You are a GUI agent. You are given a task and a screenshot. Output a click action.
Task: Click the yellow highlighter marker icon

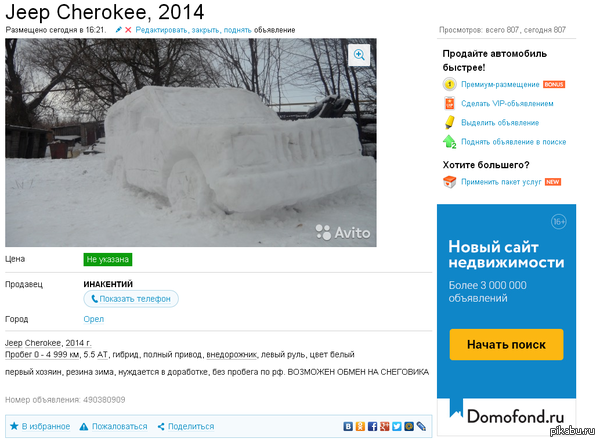[x=450, y=123]
